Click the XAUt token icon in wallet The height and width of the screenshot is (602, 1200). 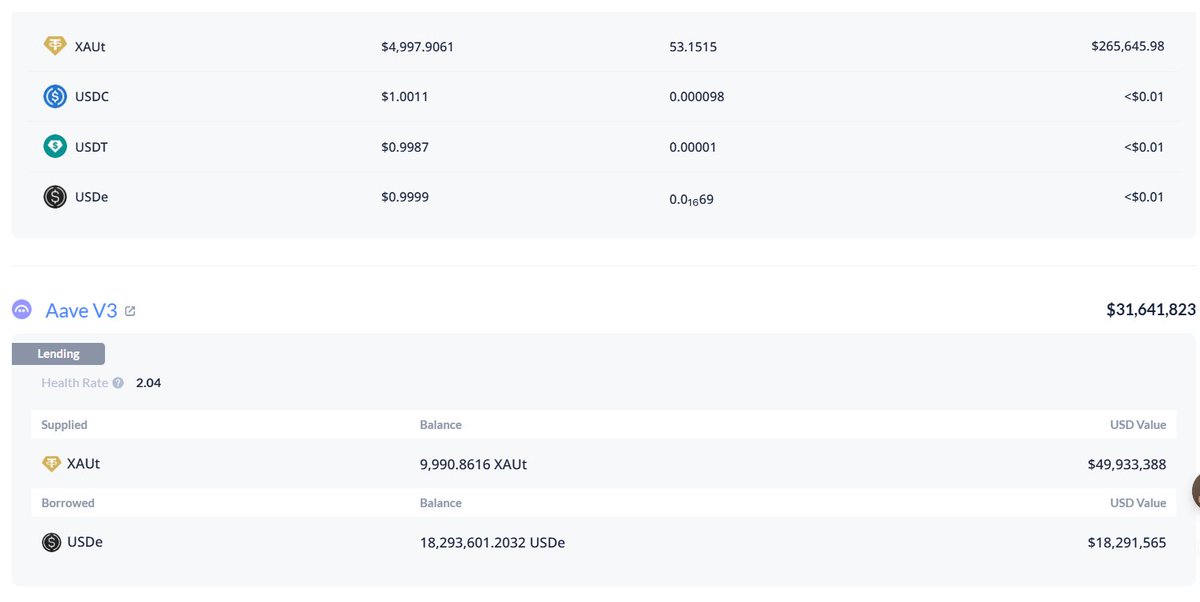click(55, 46)
